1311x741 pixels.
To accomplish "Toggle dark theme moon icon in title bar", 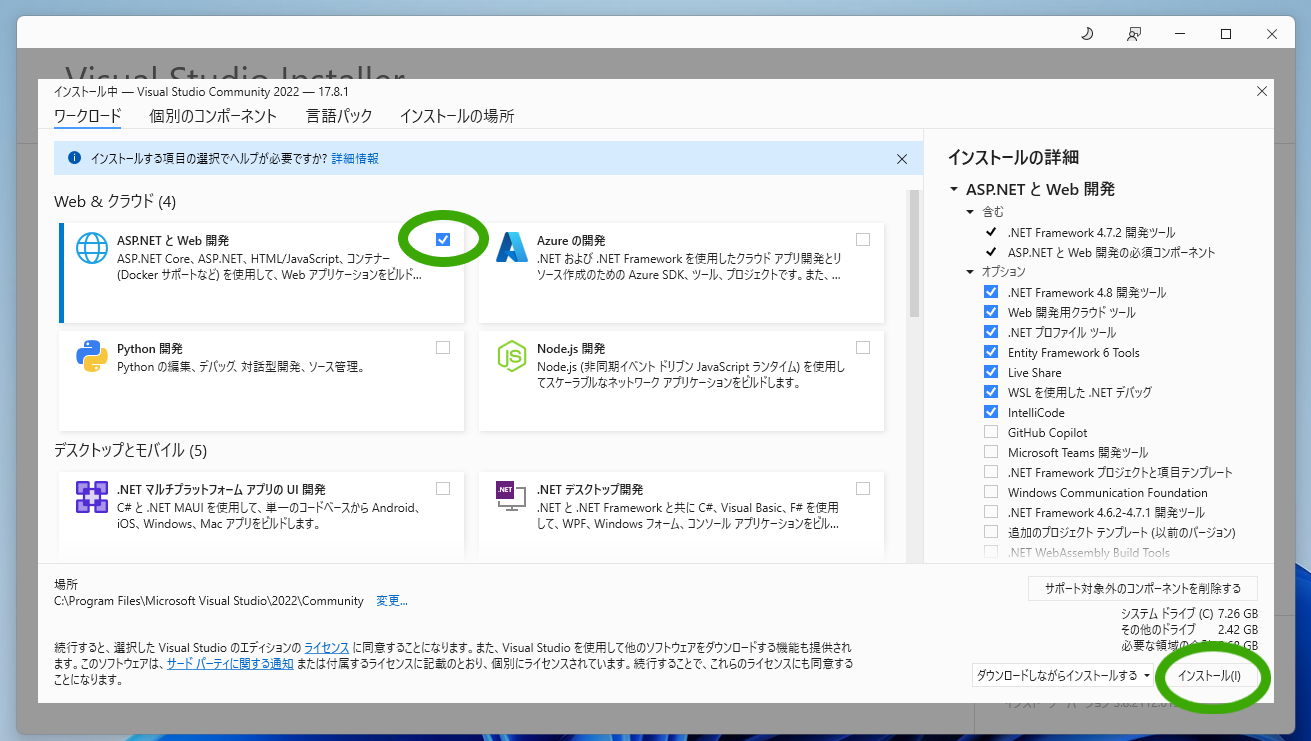I will 1087,34.
